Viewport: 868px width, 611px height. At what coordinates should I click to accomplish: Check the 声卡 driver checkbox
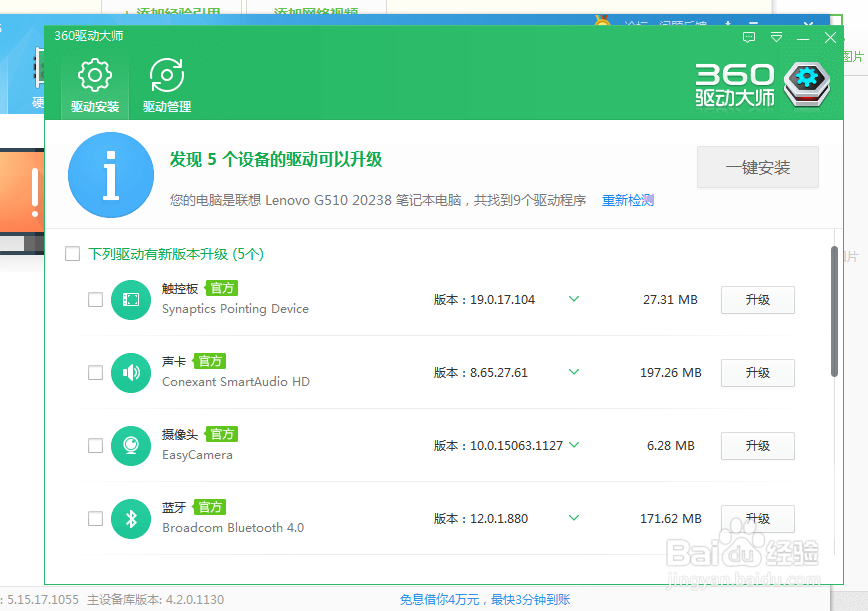(x=95, y=372)
